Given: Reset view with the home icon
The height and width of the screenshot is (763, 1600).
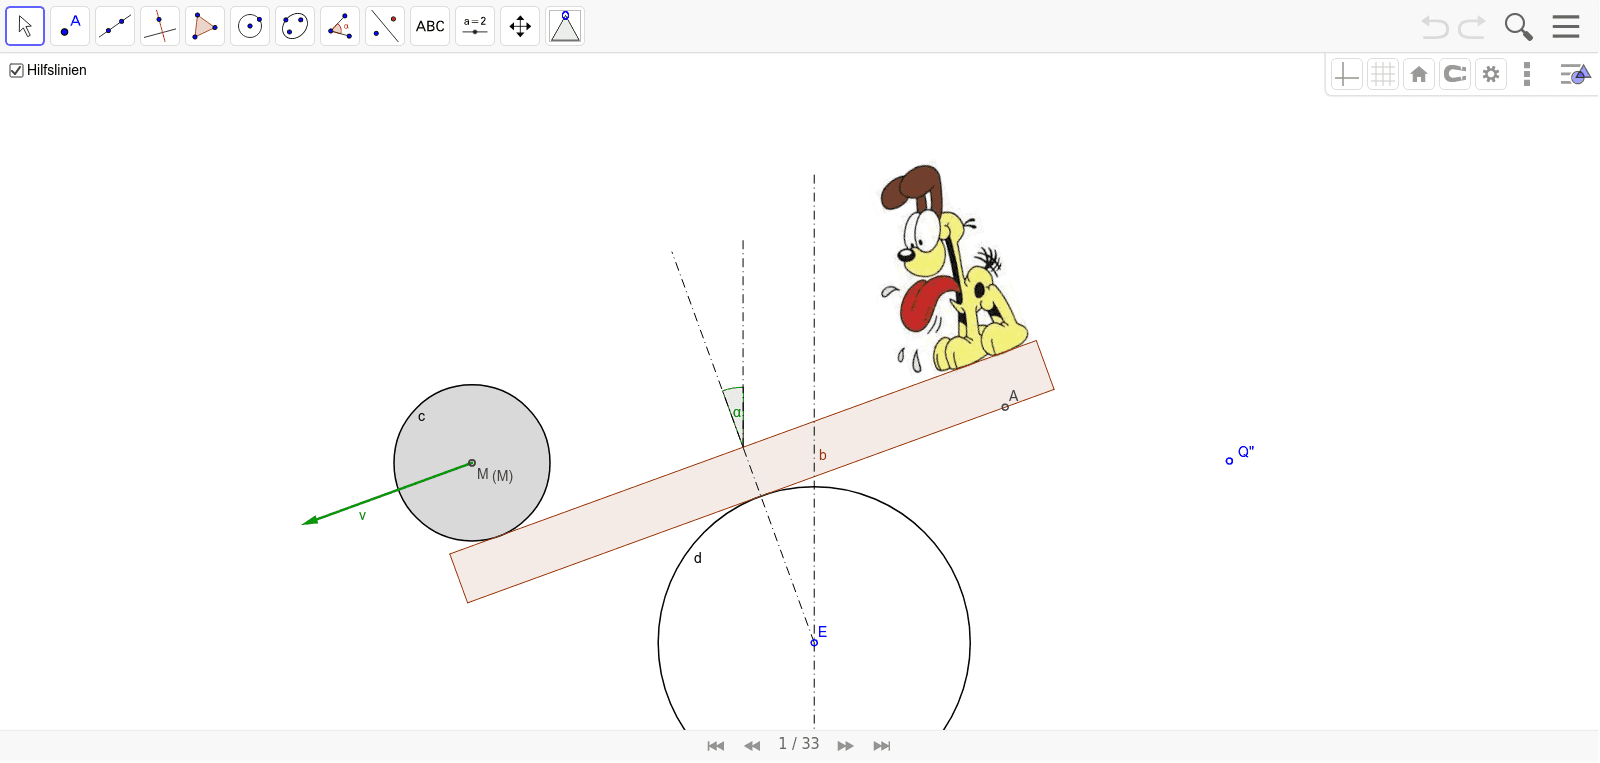Looking at the screenshot, I should tap(1419, 74).
